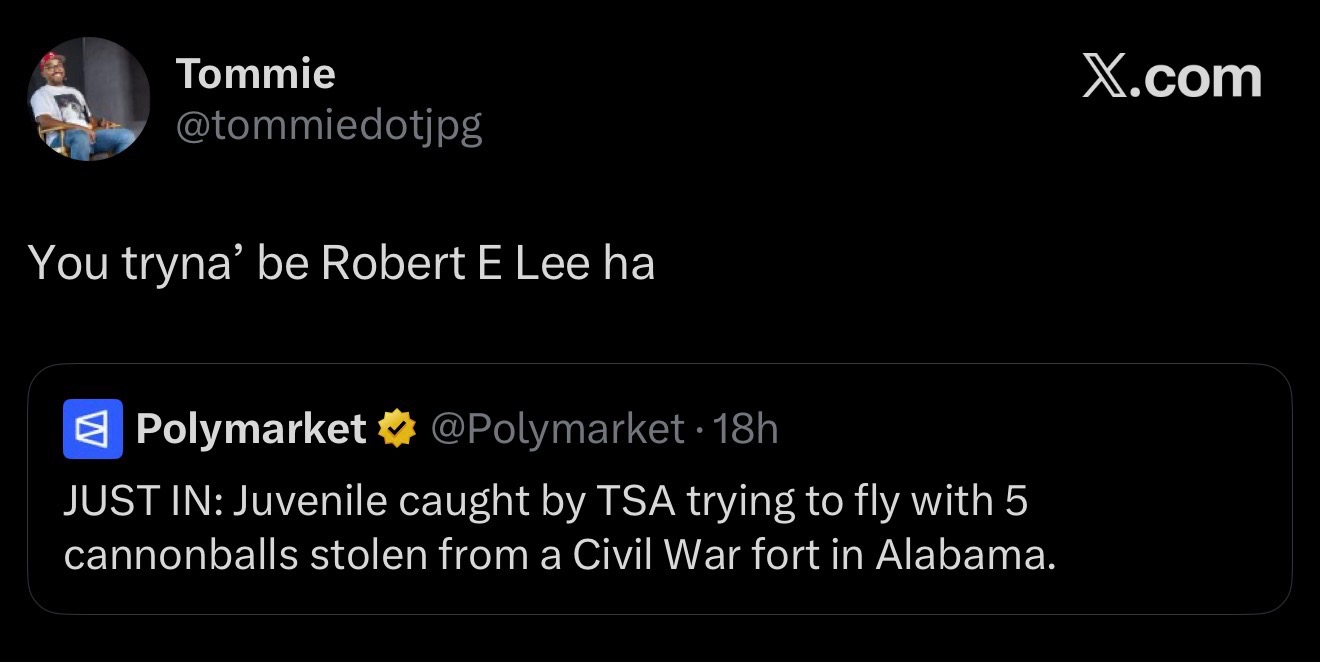Image resolution: width=1320 pixels, height=662 pixels.
Task: Click Polymarket's gold verified badge
Action: pos(397,430)
